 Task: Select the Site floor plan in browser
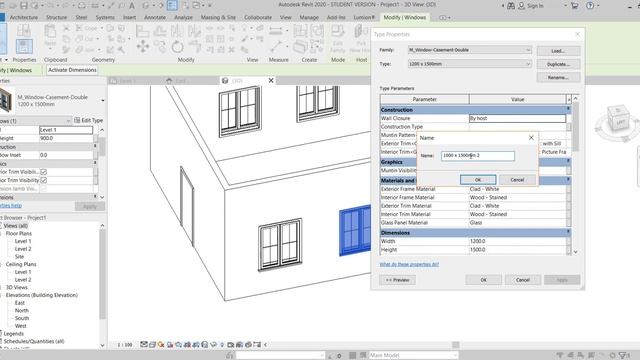(19, 257)
